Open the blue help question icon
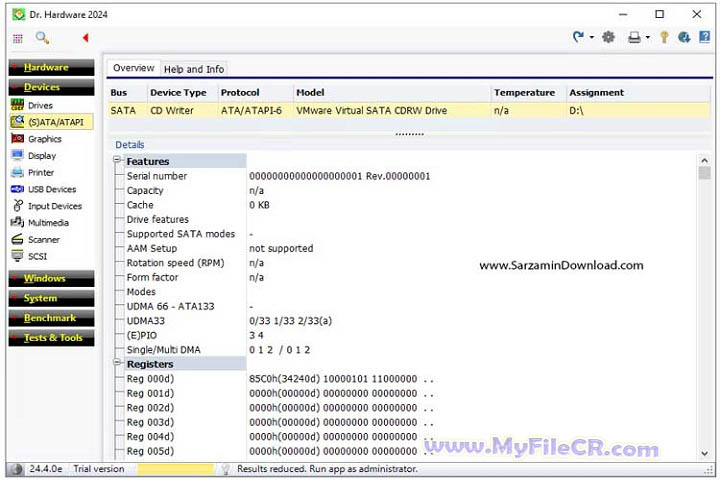This screenshot has height=480, width=720. [704, 37]
